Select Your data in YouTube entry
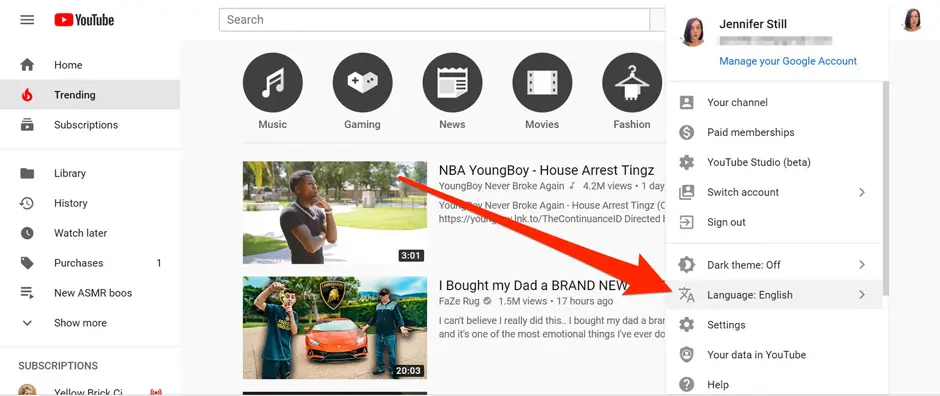The width and height of the screenshot is (940, 396). click(x=774, y=355)
